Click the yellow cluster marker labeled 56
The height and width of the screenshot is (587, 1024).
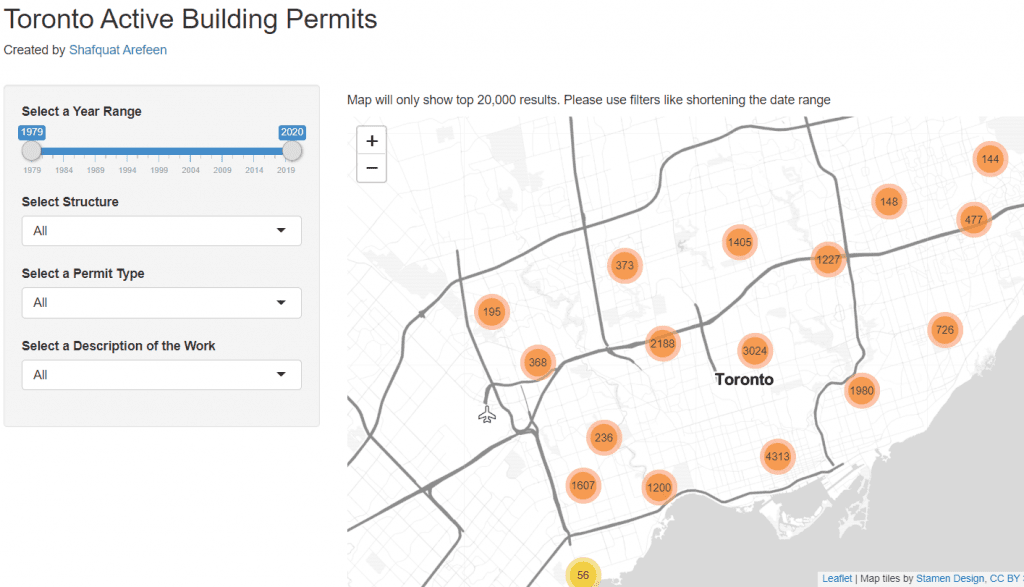coord(583,575)
